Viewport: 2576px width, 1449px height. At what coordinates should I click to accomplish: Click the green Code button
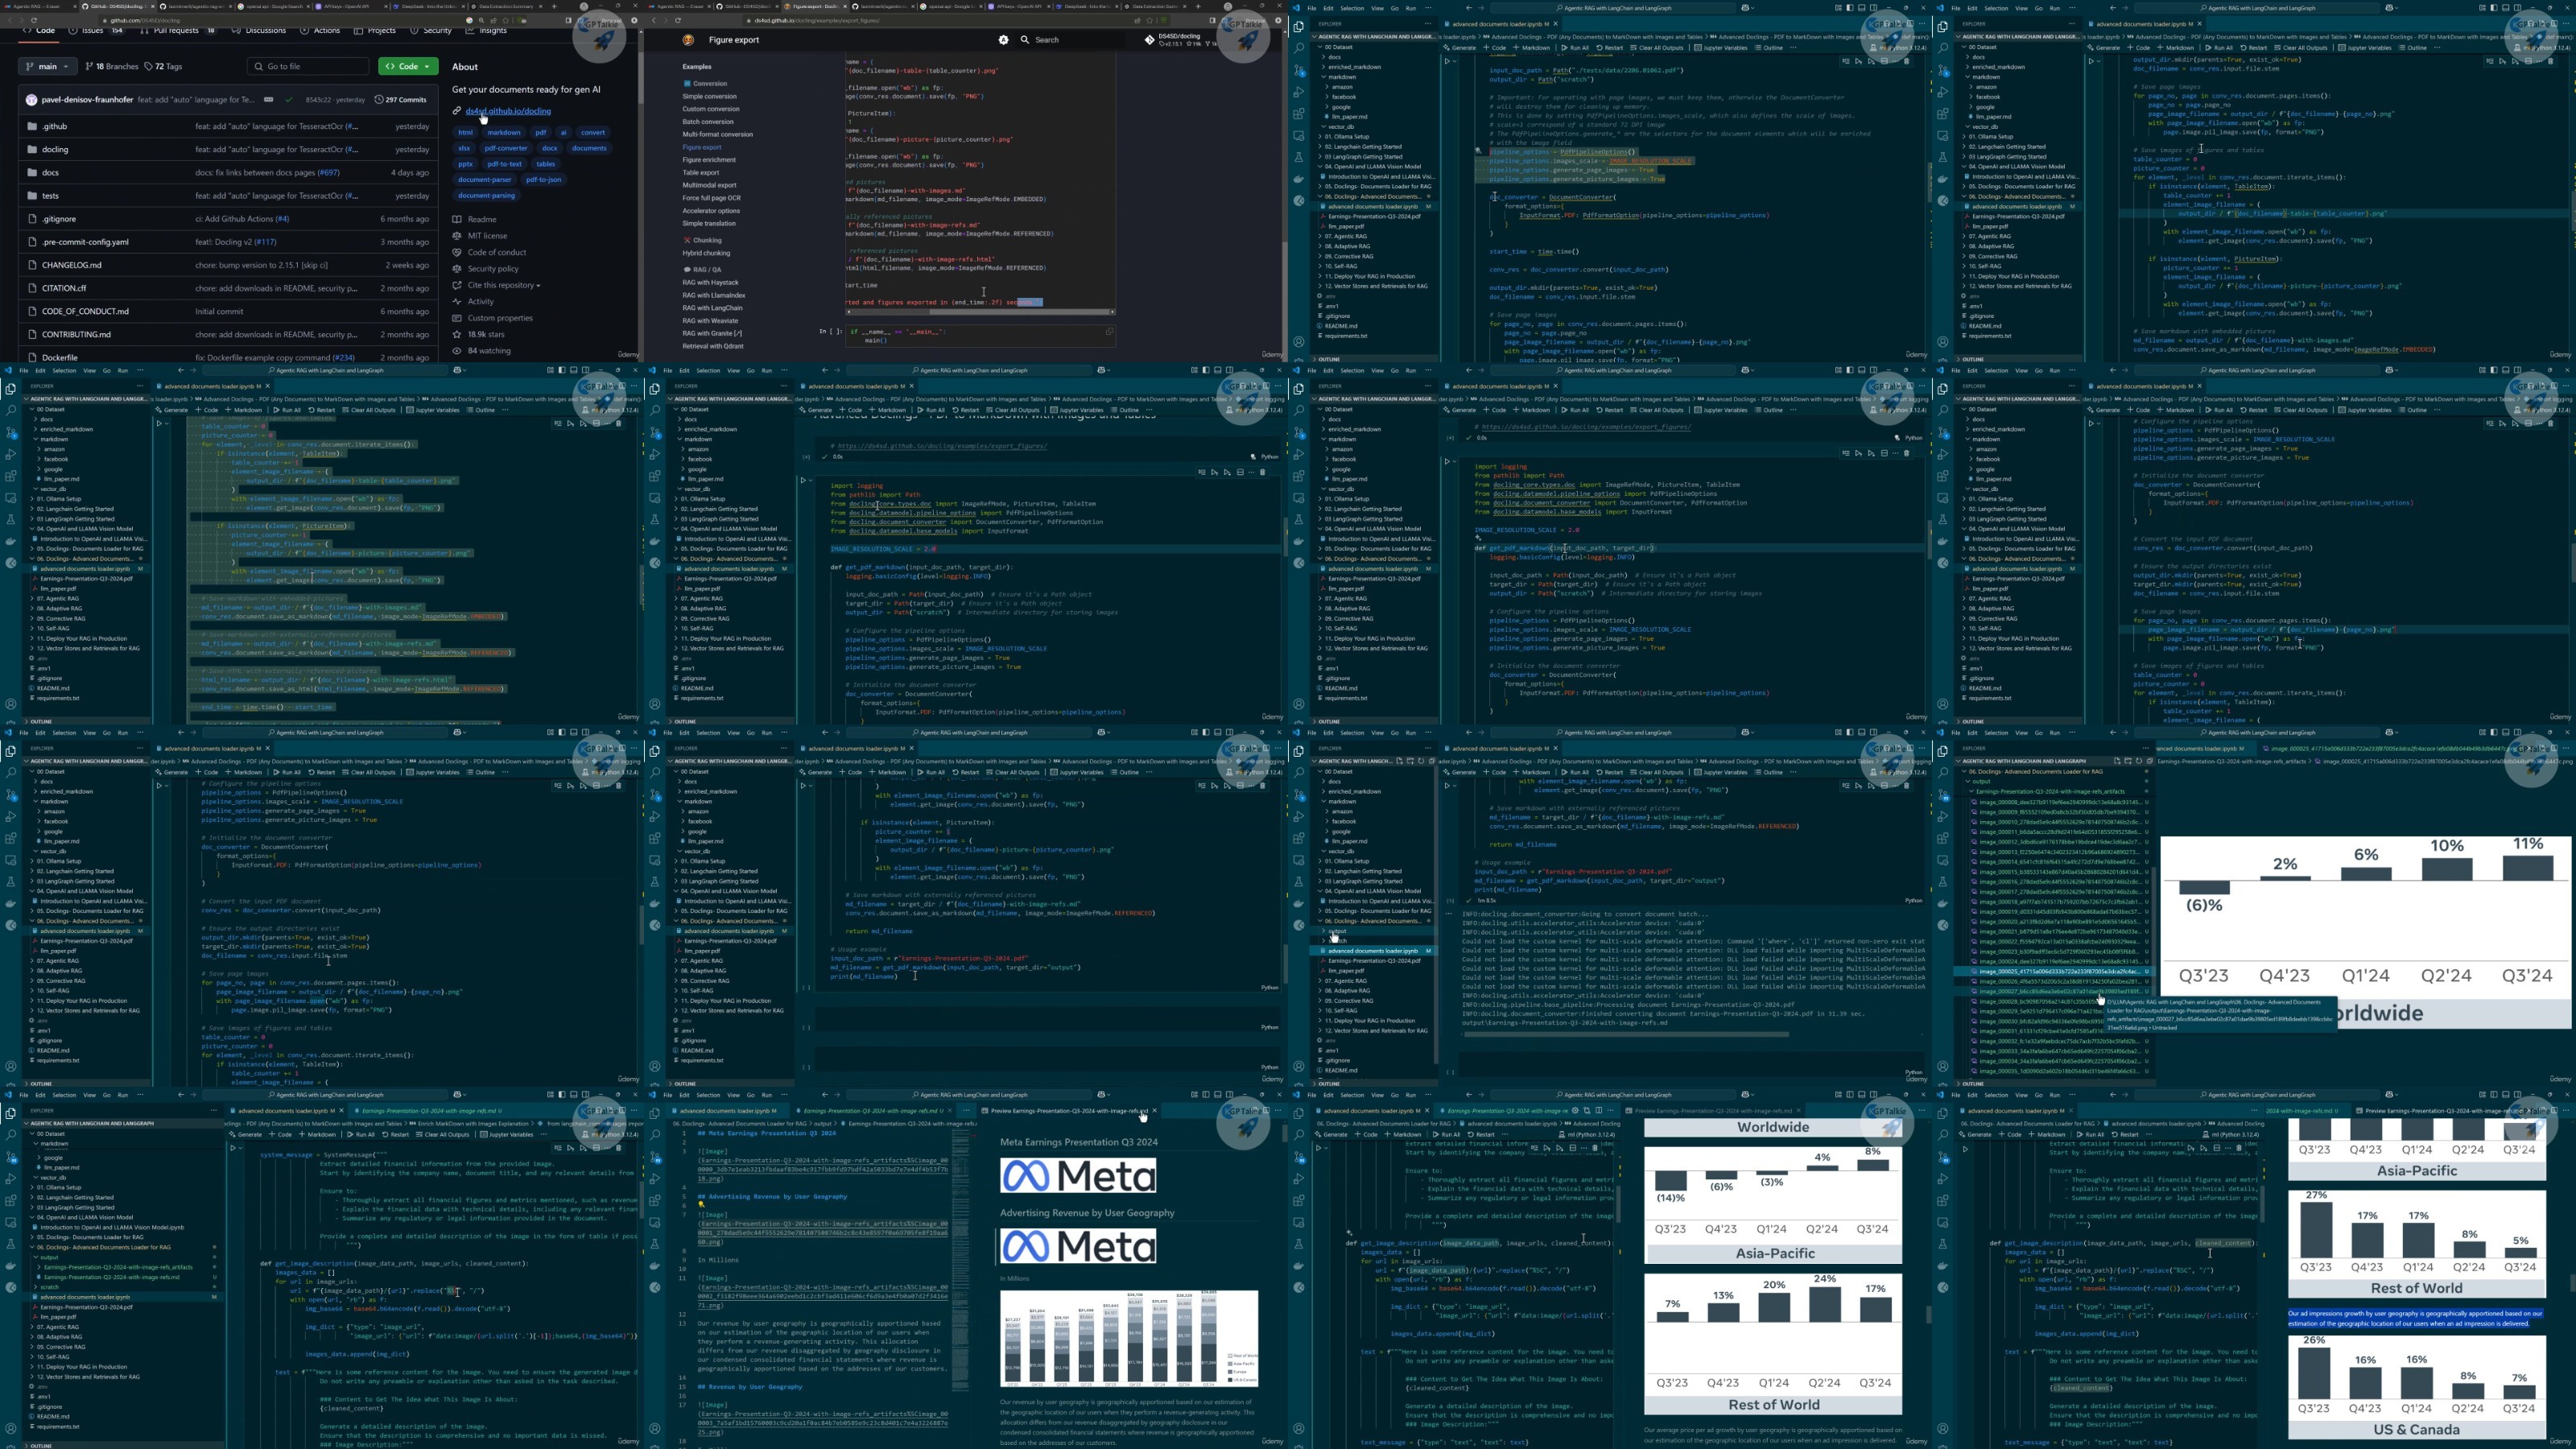pos(408,66)
